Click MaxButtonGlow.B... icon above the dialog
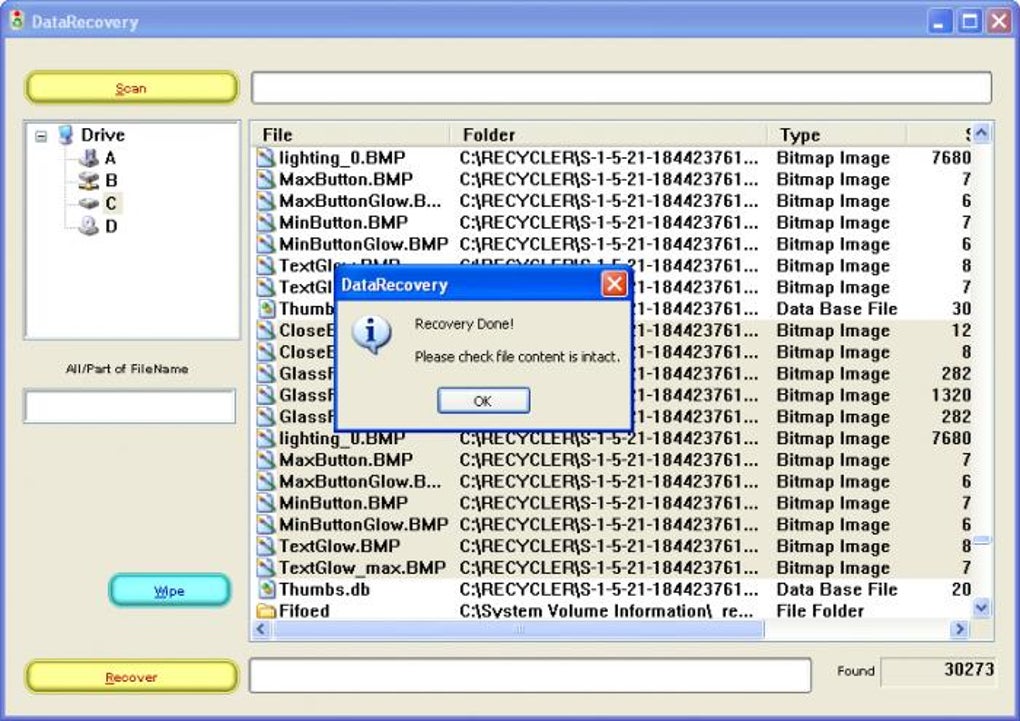This screenshot has width=1020, height=721. (266, 201)
